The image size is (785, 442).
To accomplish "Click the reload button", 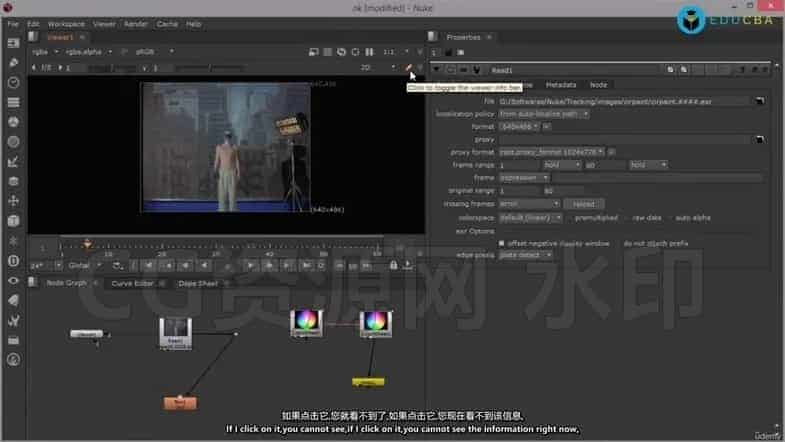I will (584, 204).
